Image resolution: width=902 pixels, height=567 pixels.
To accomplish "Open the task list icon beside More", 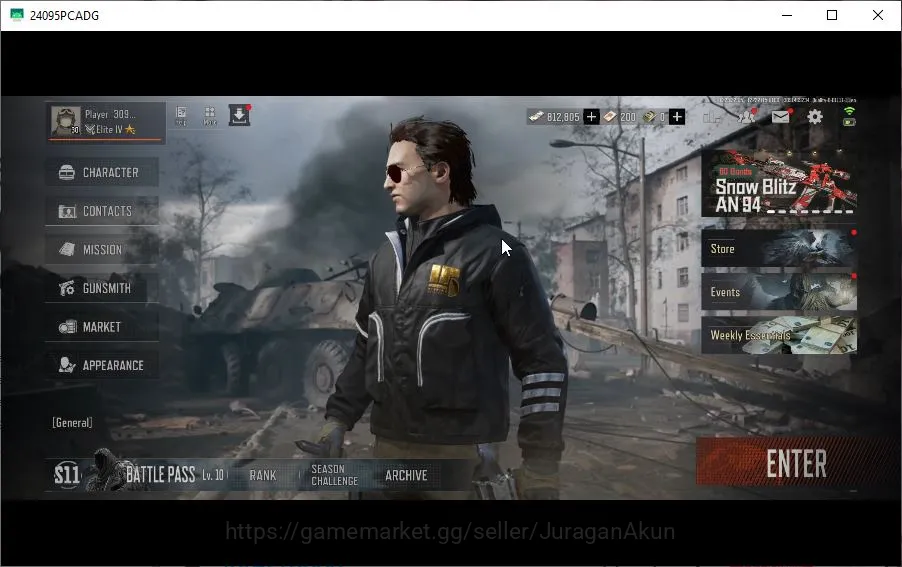I will point(181,116).
